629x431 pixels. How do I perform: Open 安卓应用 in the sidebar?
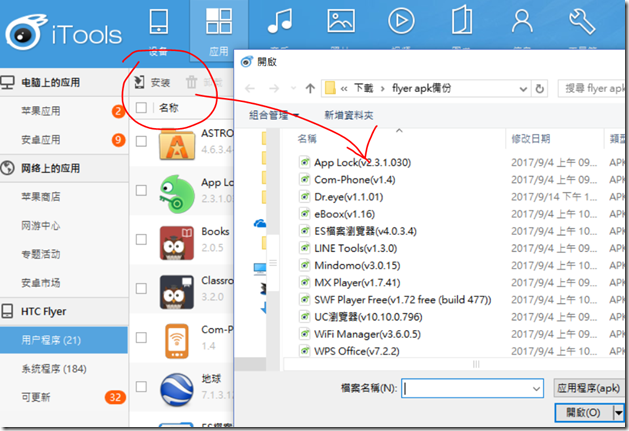(41, 140)
